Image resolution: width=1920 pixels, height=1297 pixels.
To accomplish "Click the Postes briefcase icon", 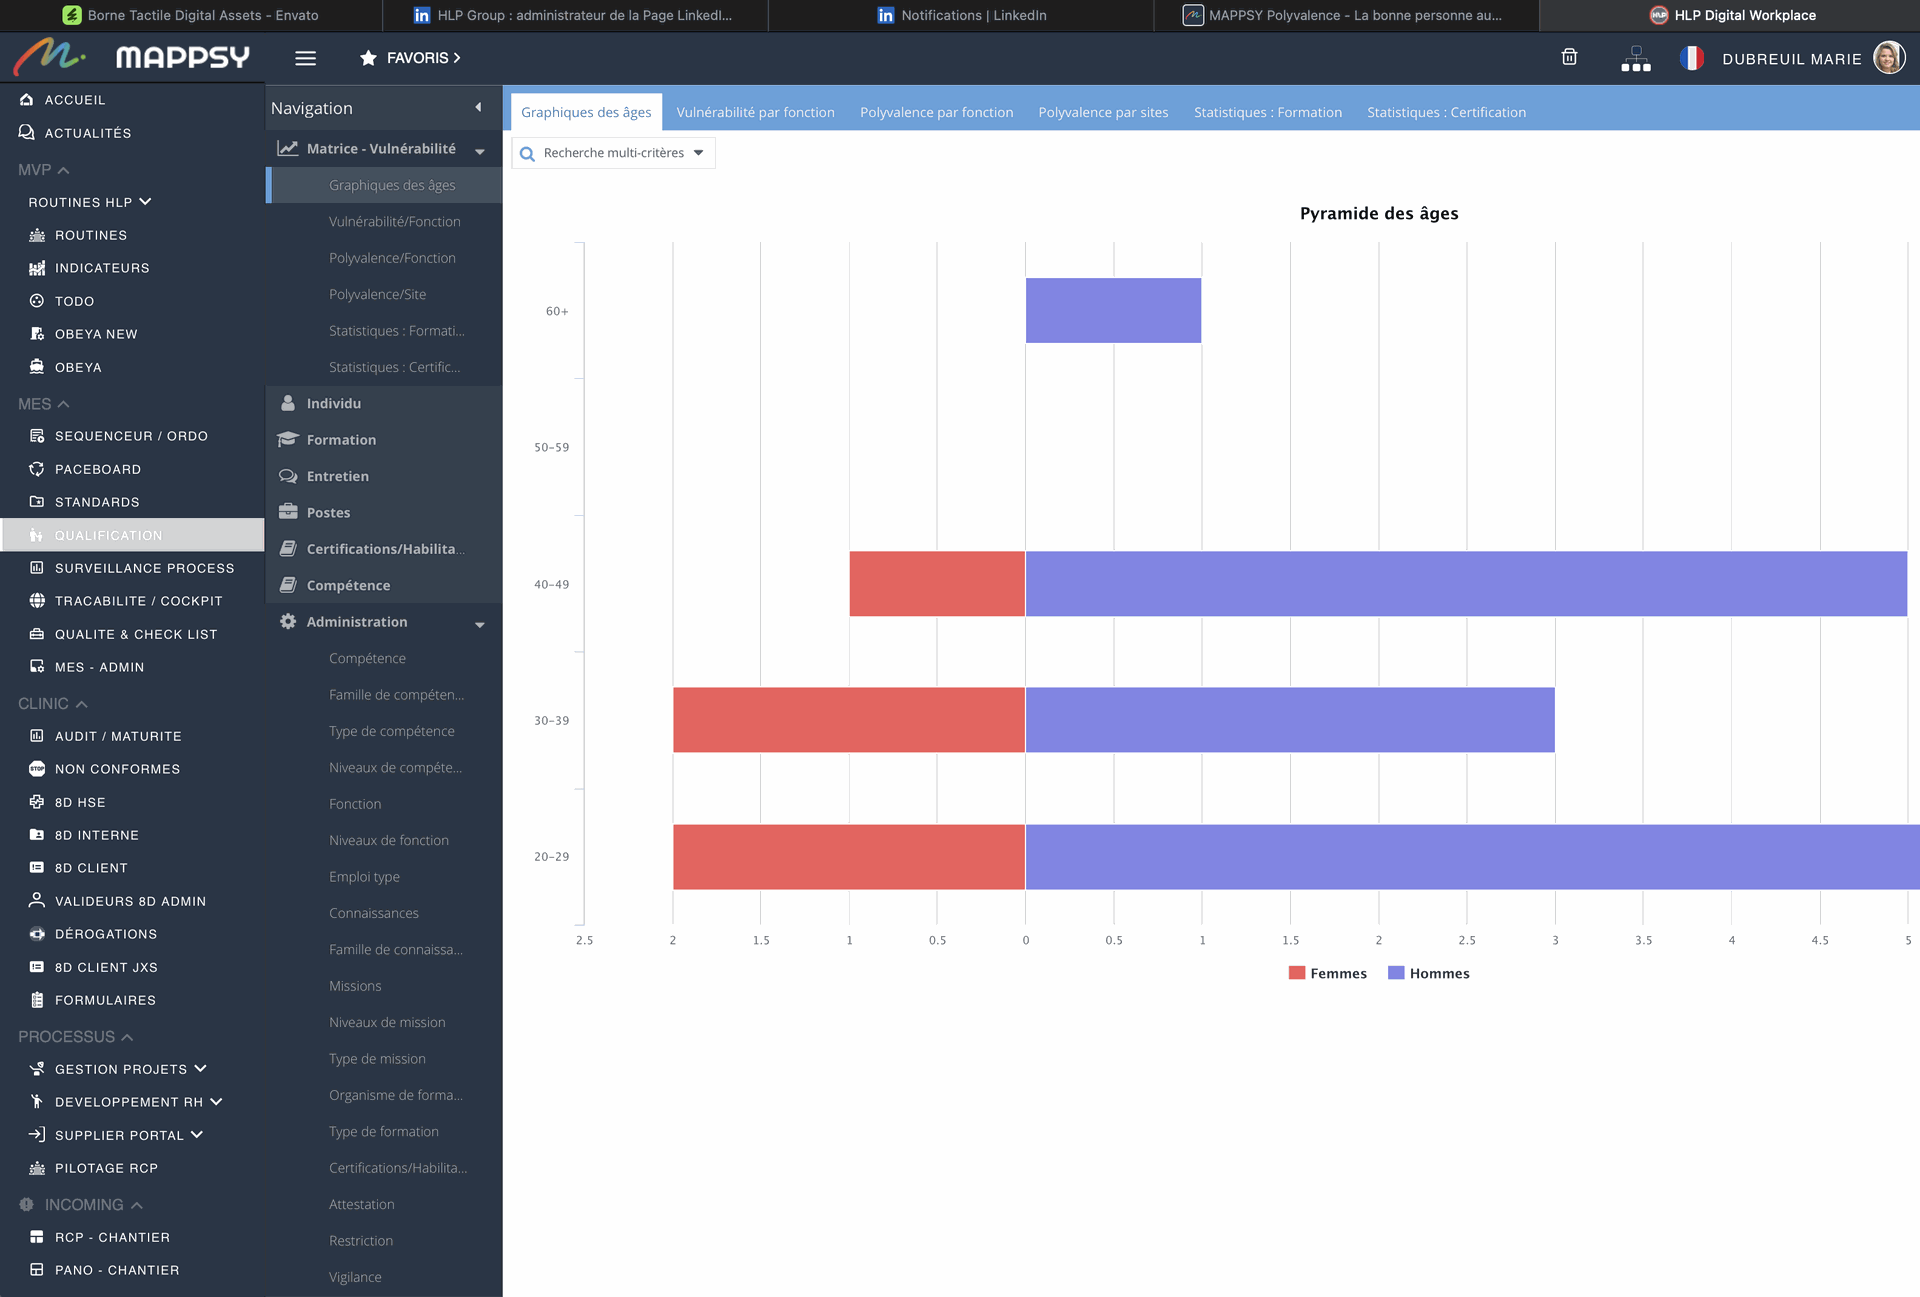I will (288, 512).
